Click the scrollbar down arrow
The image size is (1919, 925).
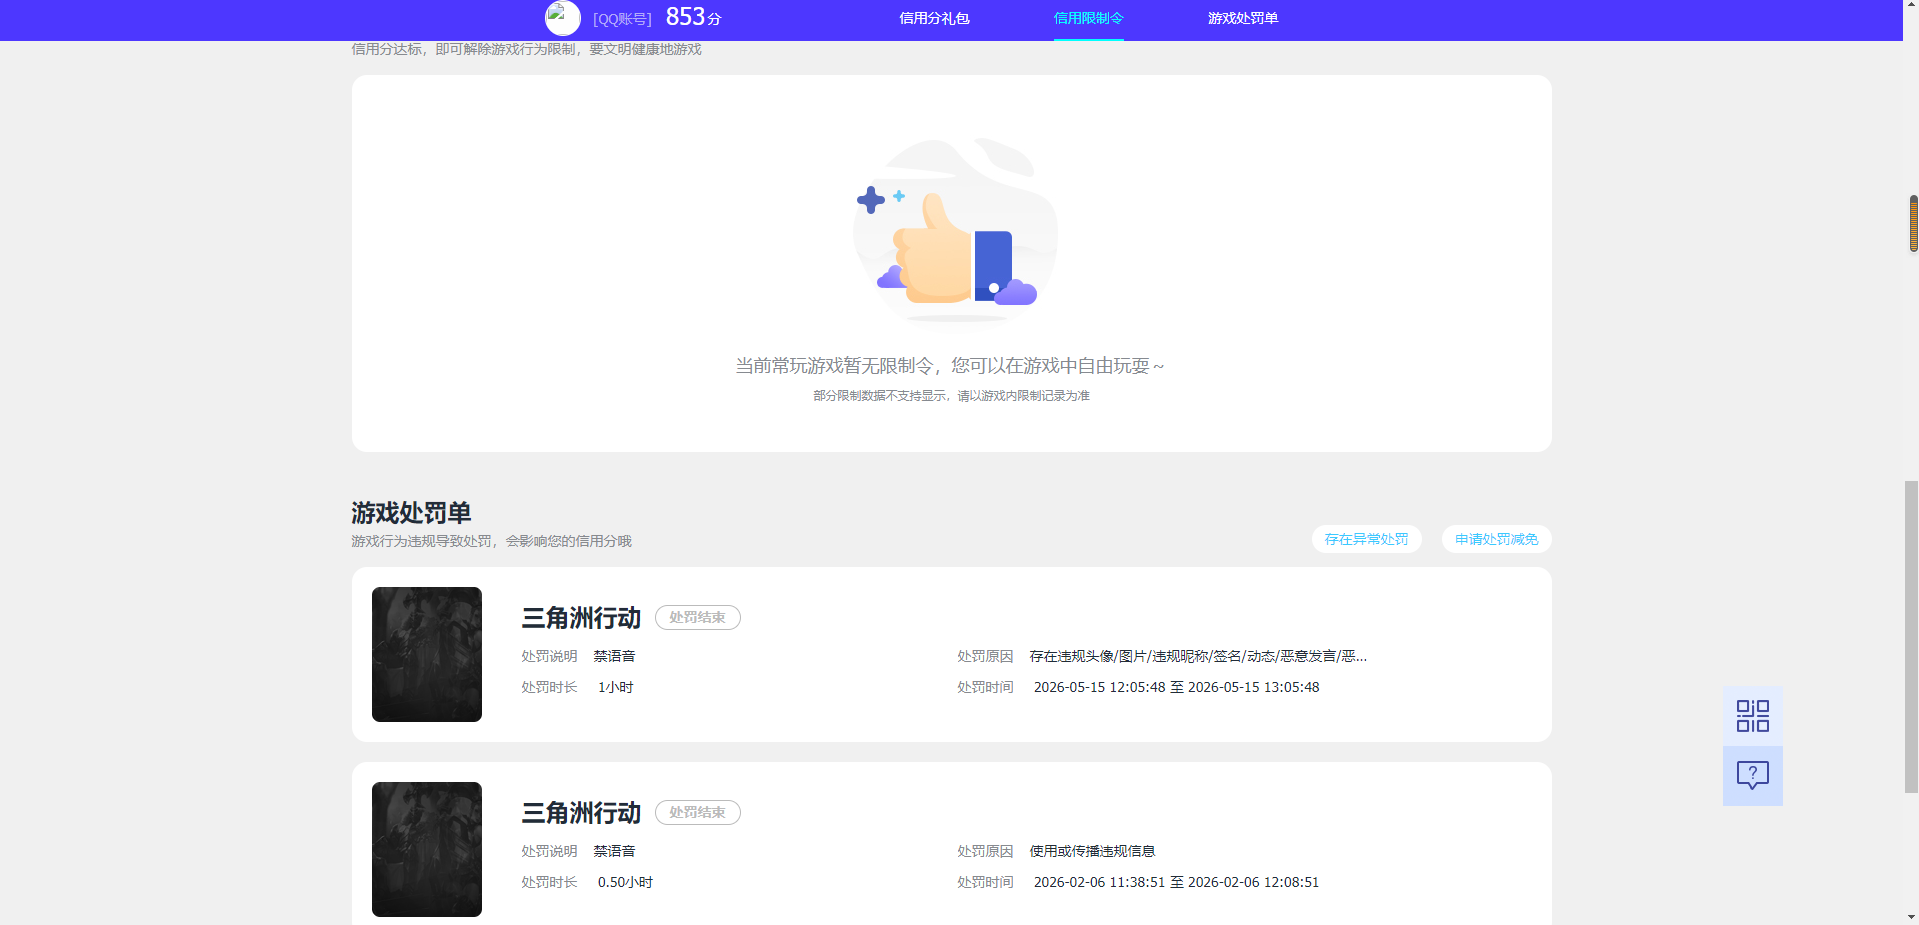[x=1912, y=916]
